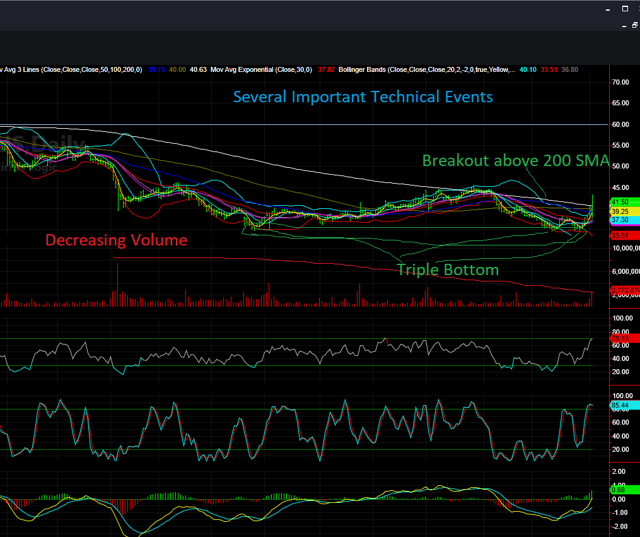The height and width of the screenshot is (537, 640).
Task: Select the red 70.19 RSI value tag
Action: [x=624, y=338]
